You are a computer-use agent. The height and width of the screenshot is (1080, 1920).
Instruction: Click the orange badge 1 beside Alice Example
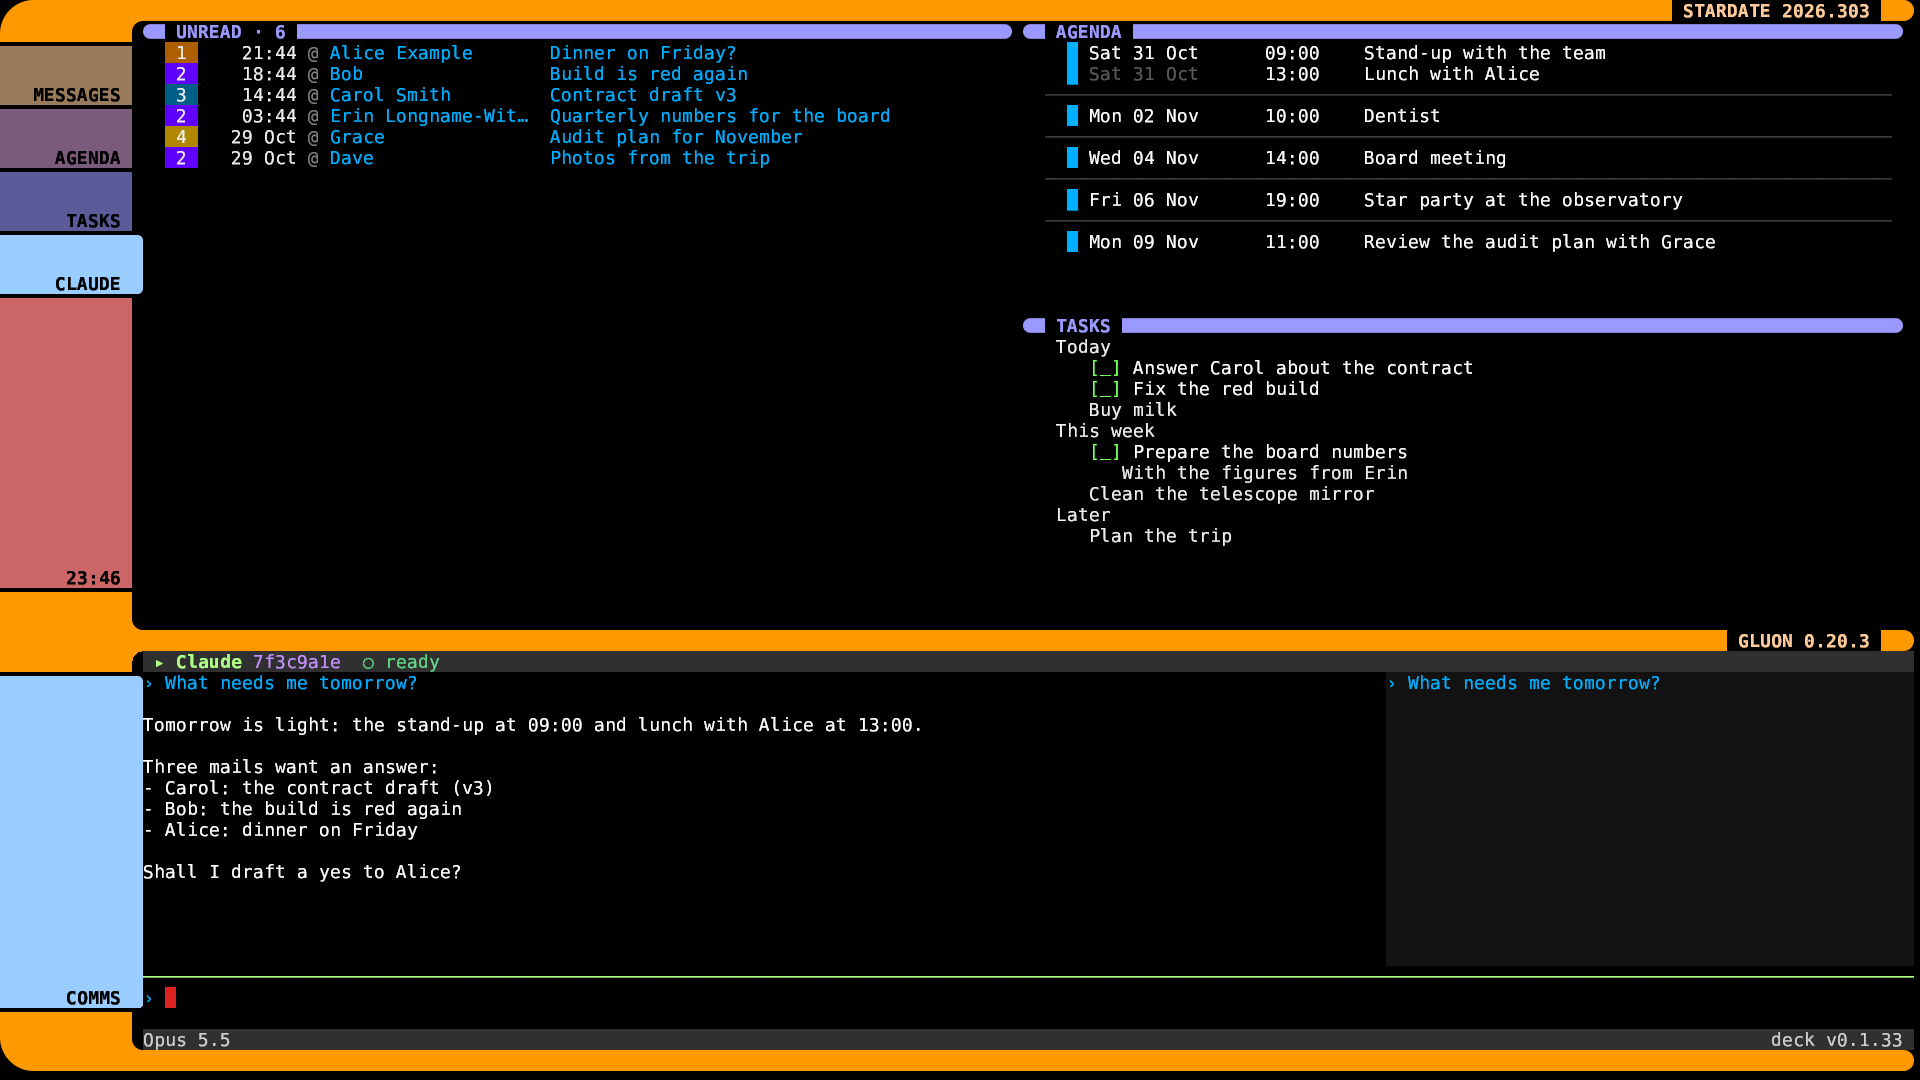coord(181,53)
